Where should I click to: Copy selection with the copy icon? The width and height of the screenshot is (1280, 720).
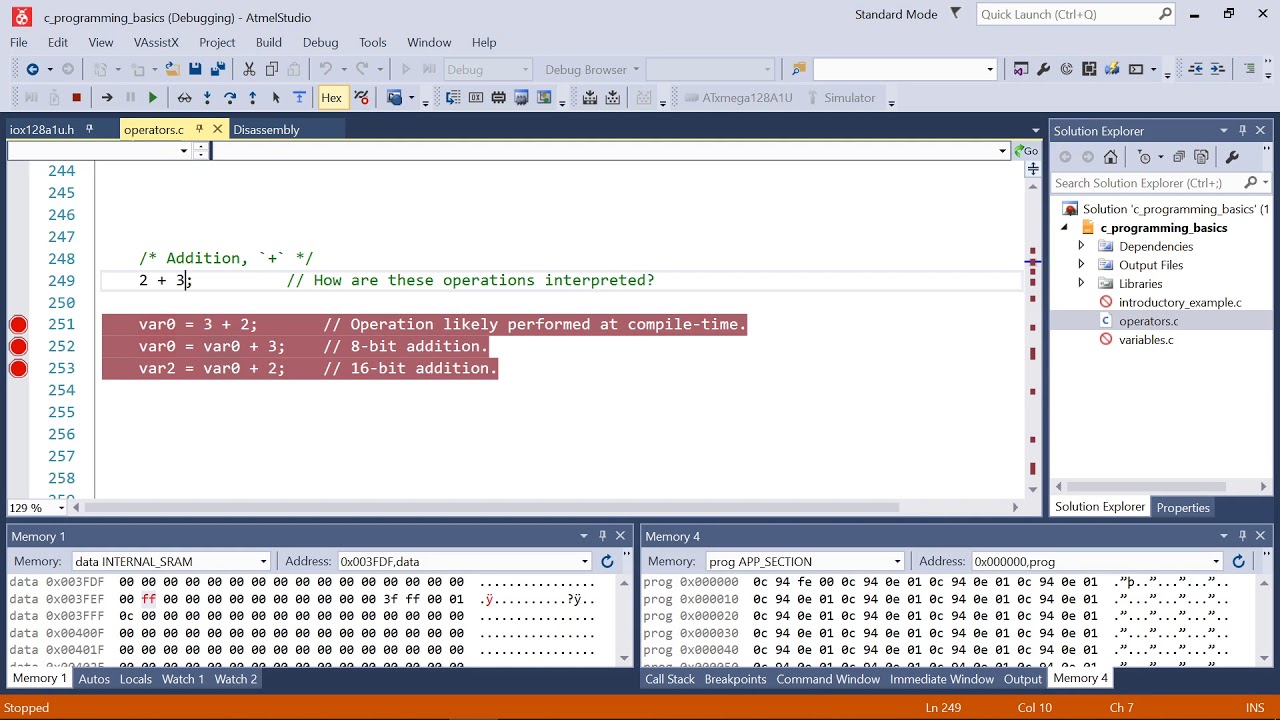tap(271, 69)
